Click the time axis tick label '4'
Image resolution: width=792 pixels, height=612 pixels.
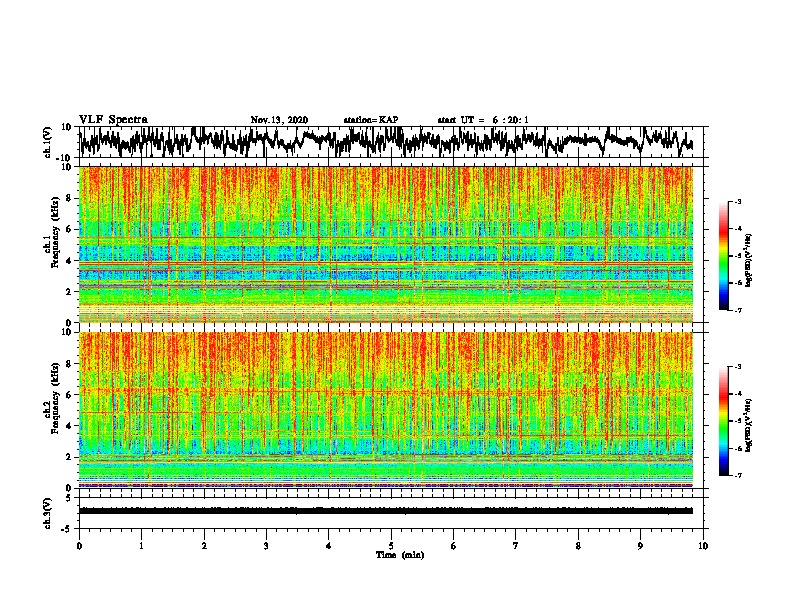click(x=329, y=546)
